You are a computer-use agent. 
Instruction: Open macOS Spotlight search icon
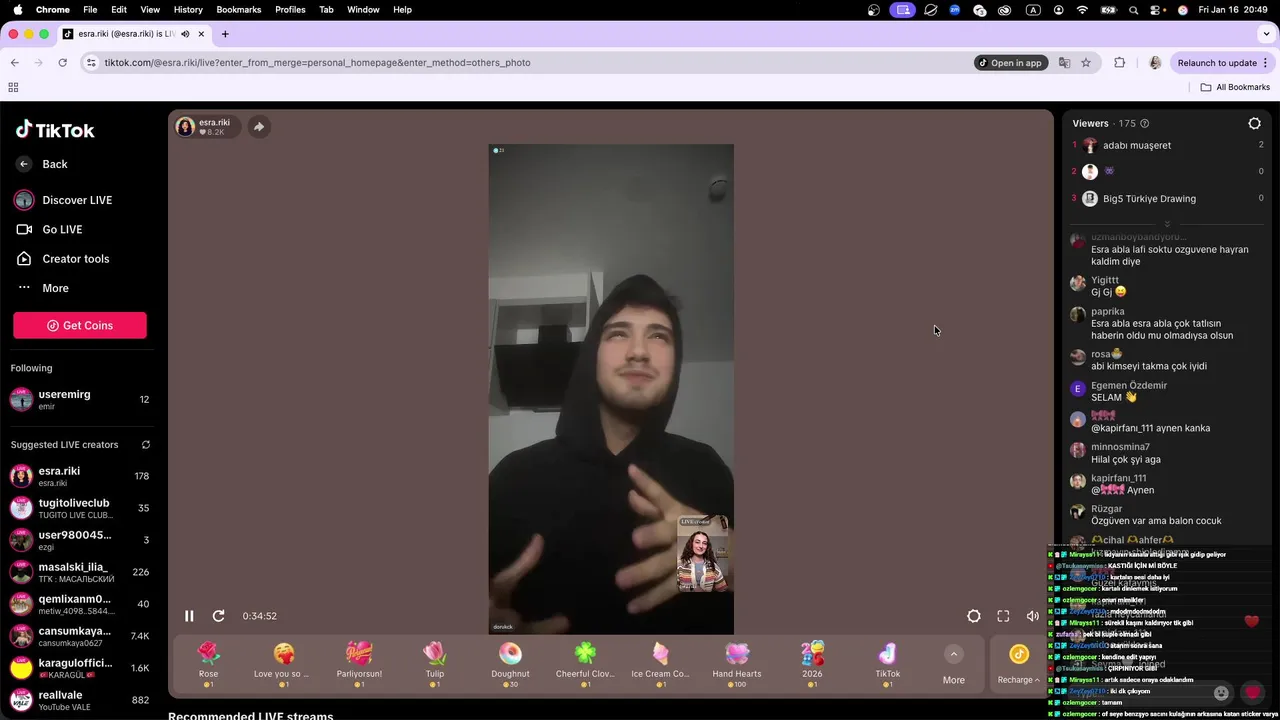[x=1133, y=10]
